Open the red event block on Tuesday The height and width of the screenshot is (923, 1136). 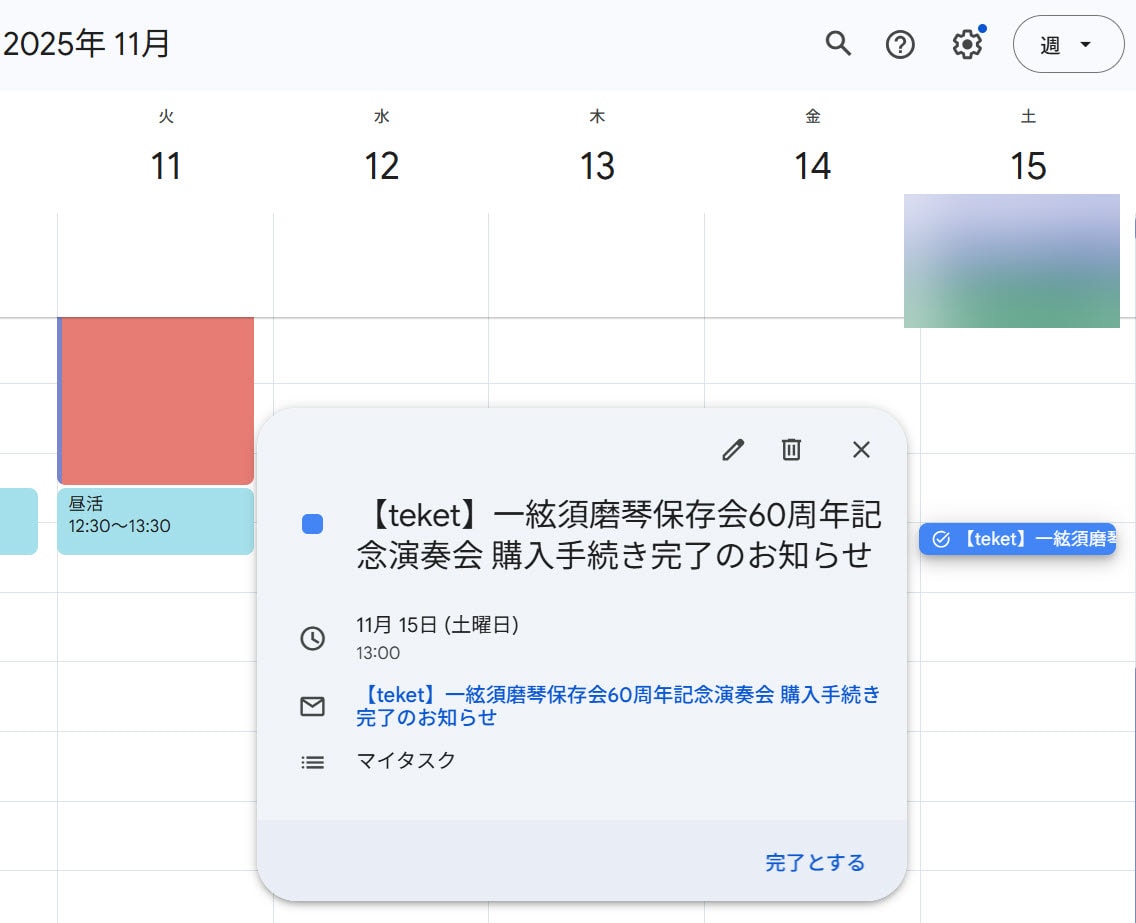(x=156, y=400)
